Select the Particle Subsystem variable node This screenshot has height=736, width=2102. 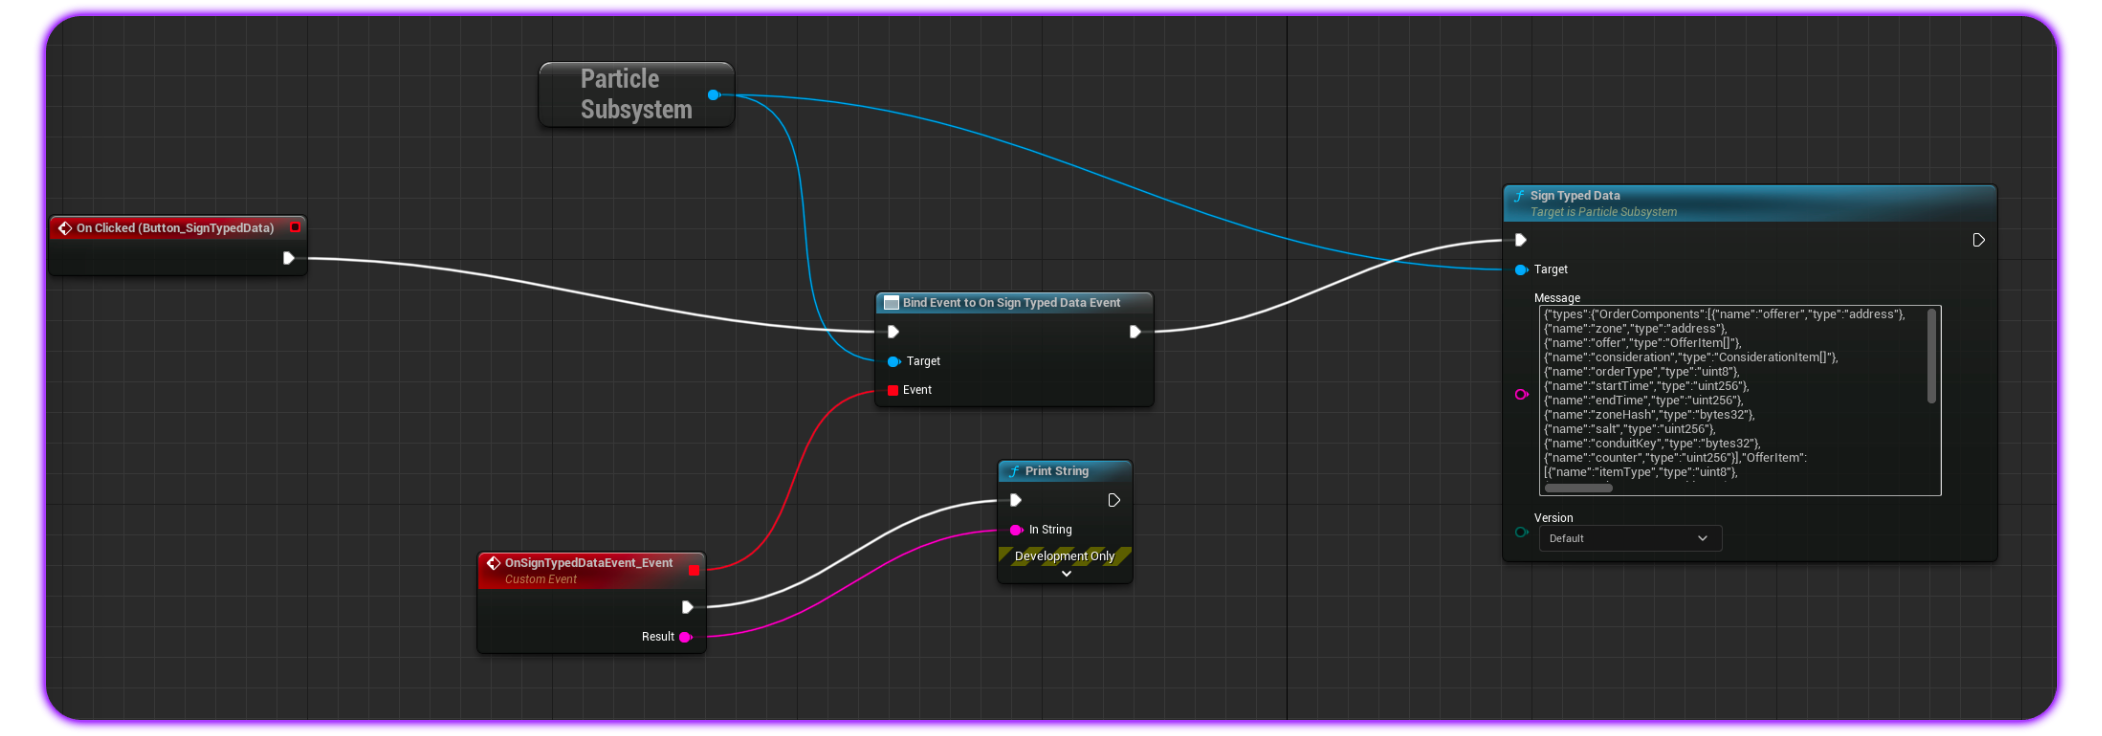[x=637, y=94]
